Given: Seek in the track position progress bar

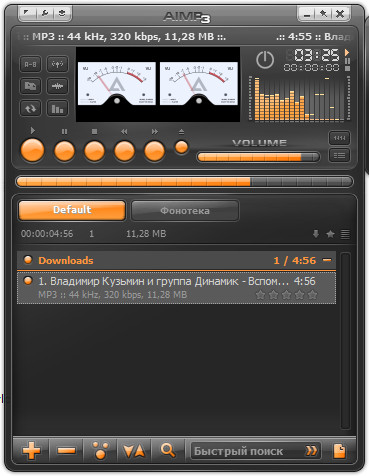Looking at the screenshot, I should (x=184, y=182).
